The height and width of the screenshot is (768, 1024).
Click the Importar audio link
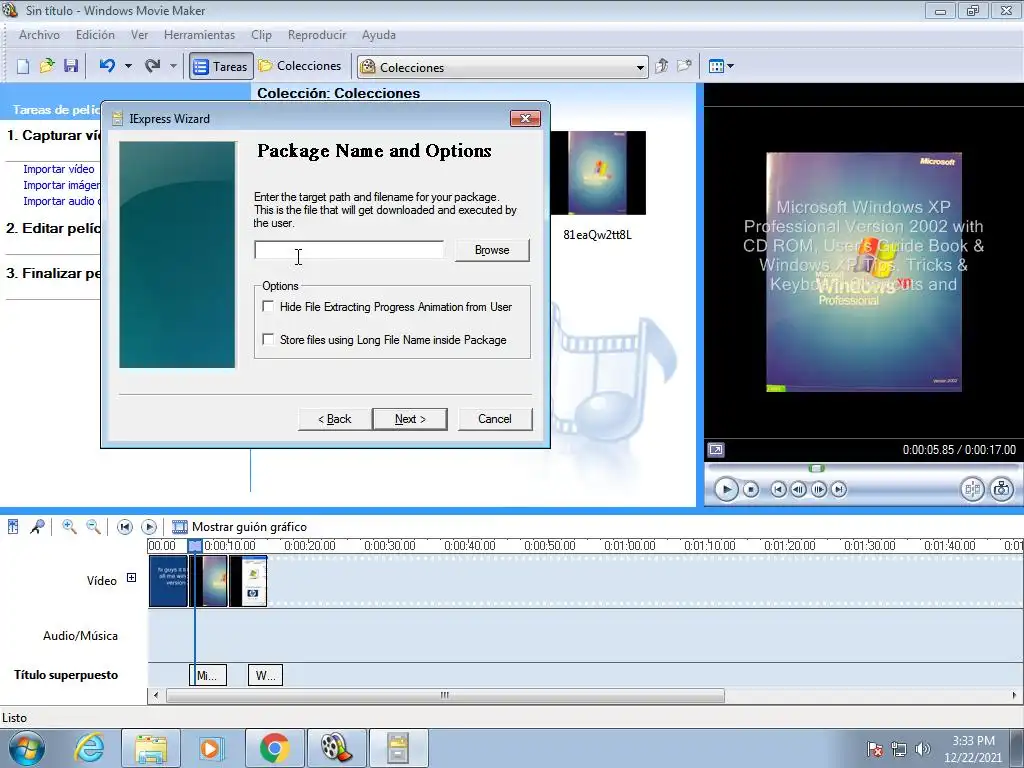[x=61, y=201]
